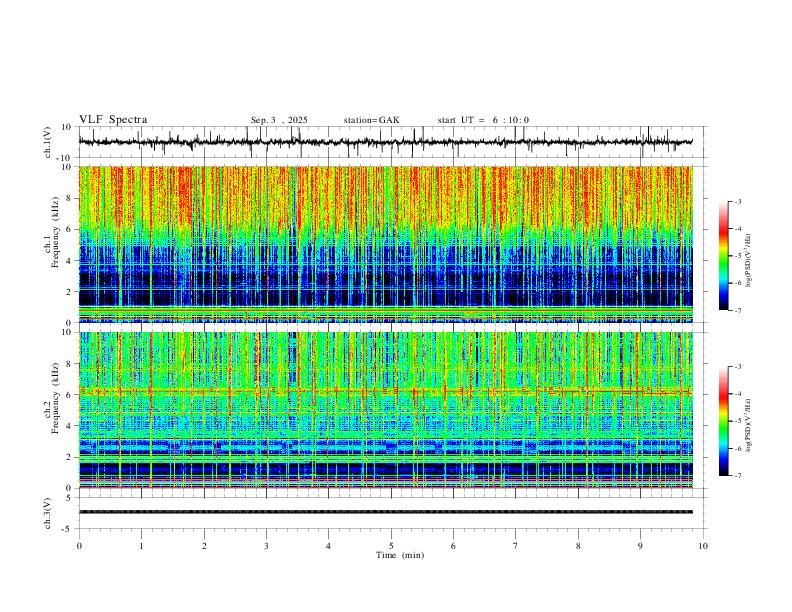Click the date 'Sep. 3 , 2025'
The height and width of the screenshot is (612, 792).
tap(279, 120)
